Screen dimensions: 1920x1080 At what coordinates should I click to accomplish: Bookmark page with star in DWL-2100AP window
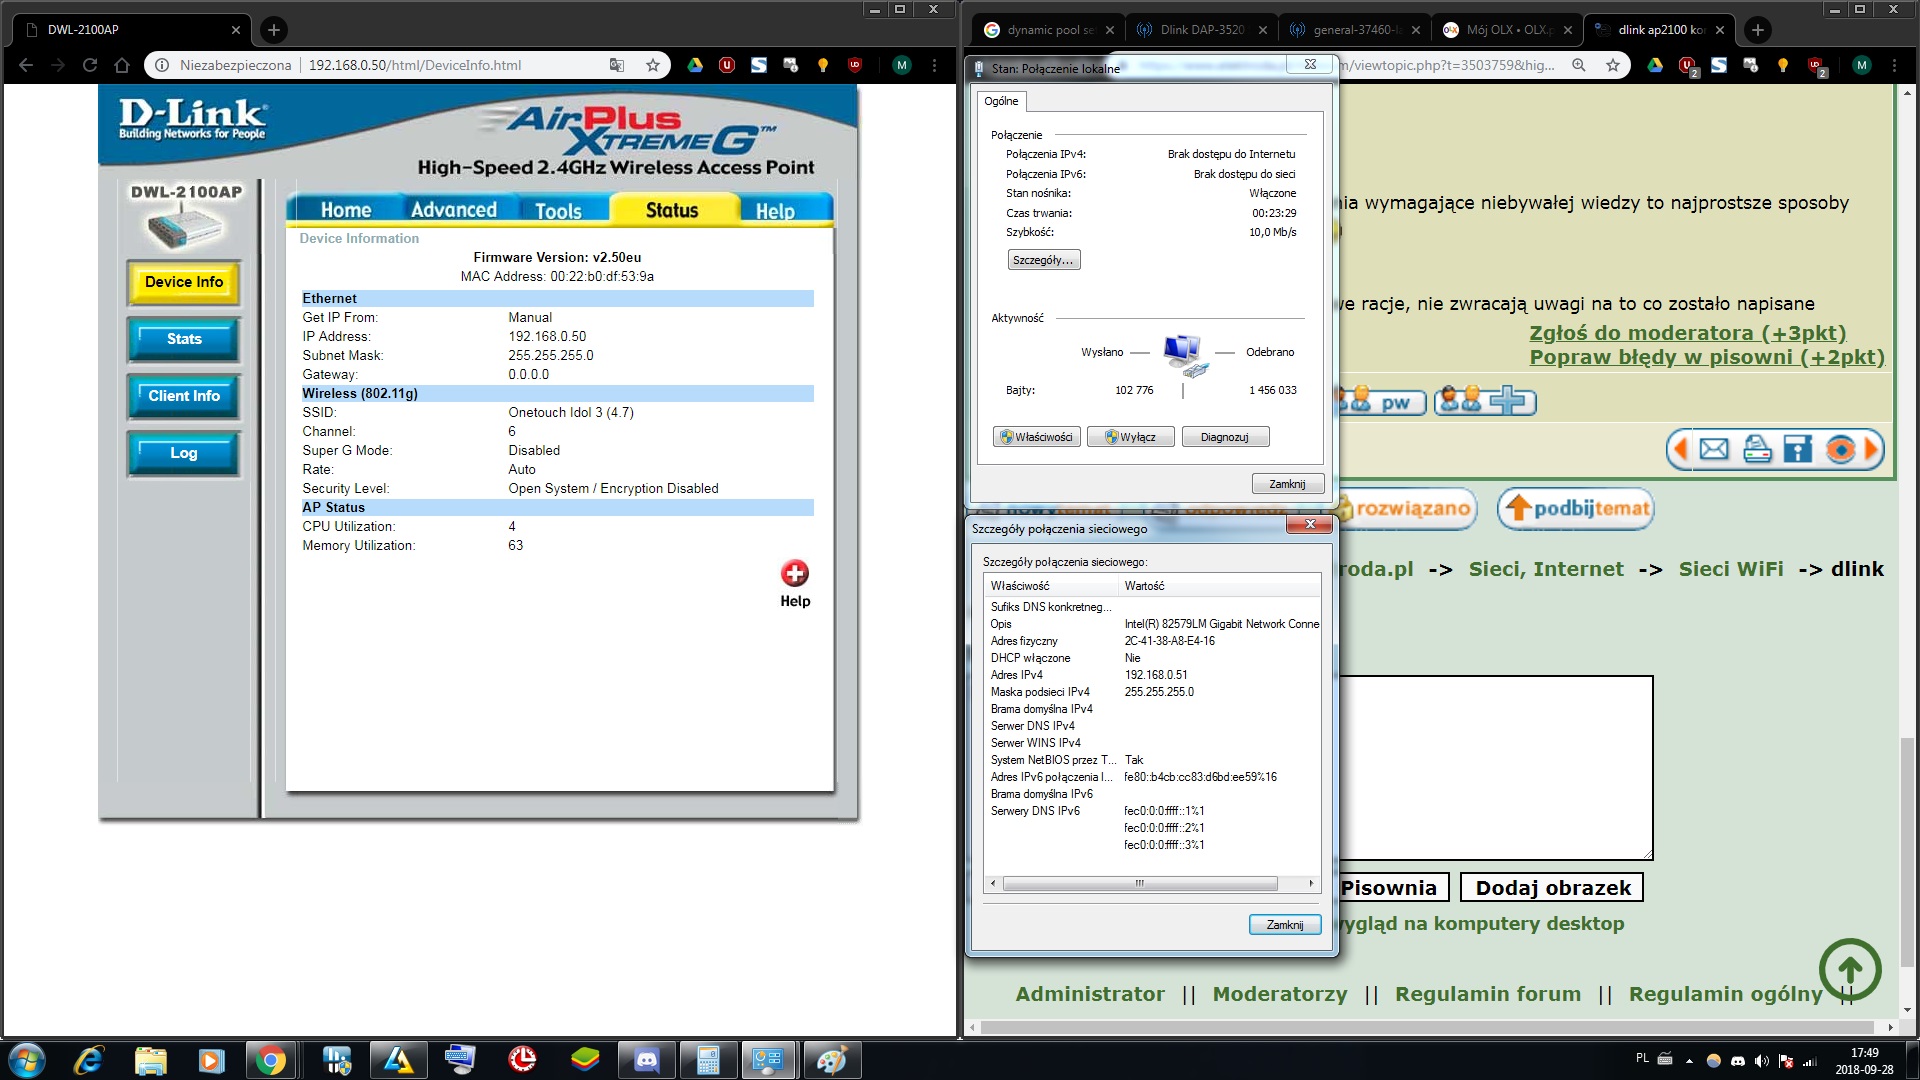click(x=653, y=65)
